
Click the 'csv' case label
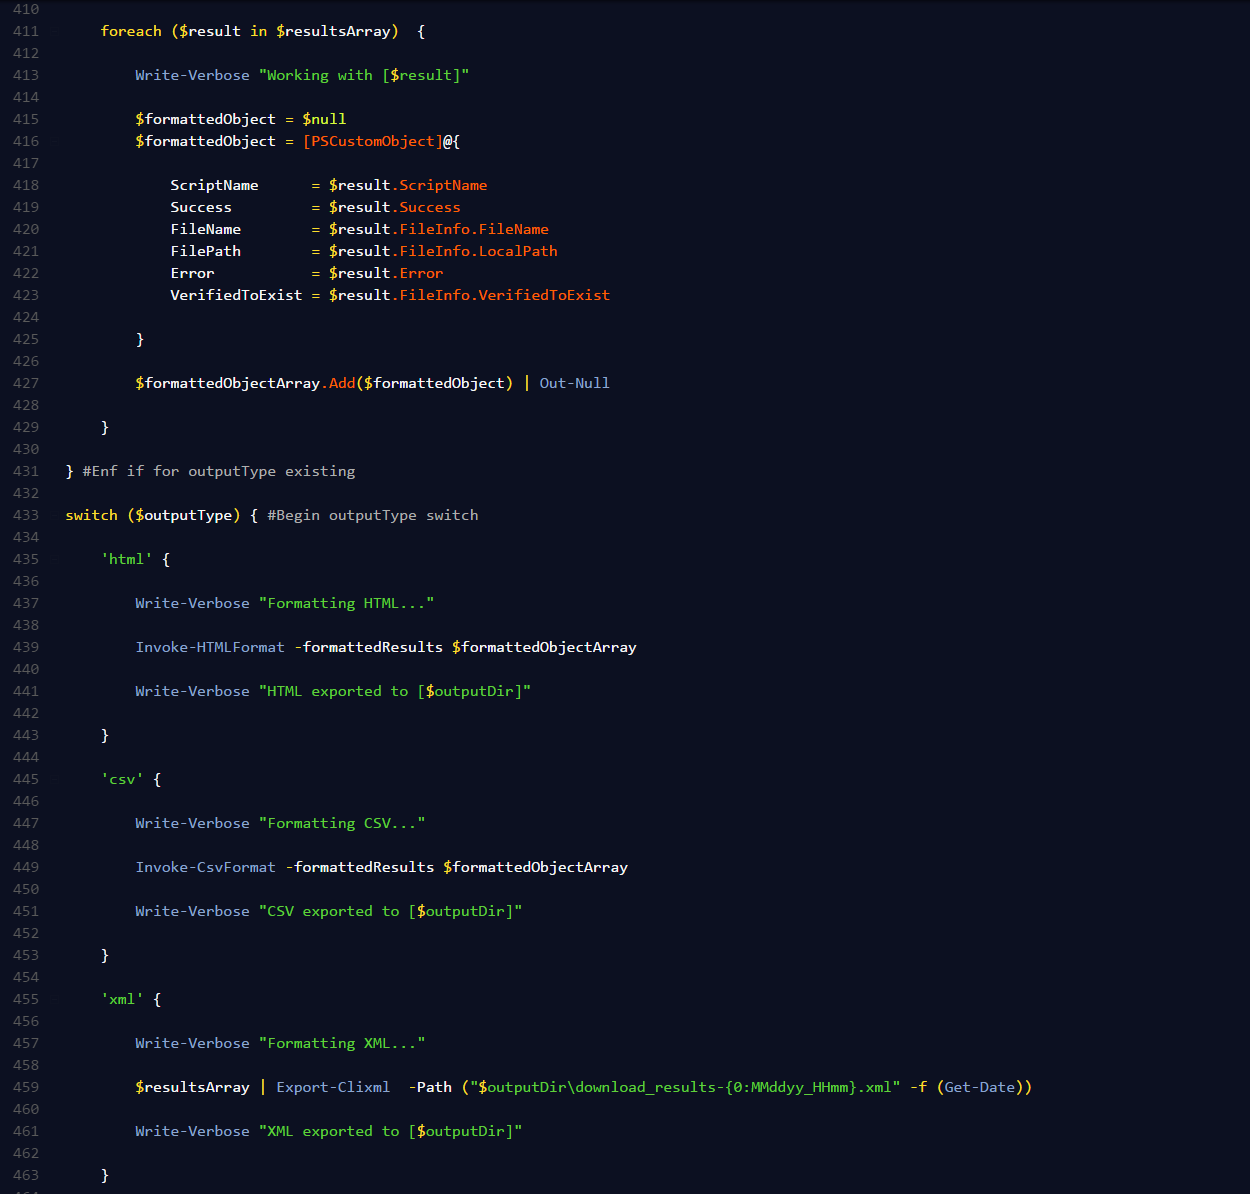[120, 779]
